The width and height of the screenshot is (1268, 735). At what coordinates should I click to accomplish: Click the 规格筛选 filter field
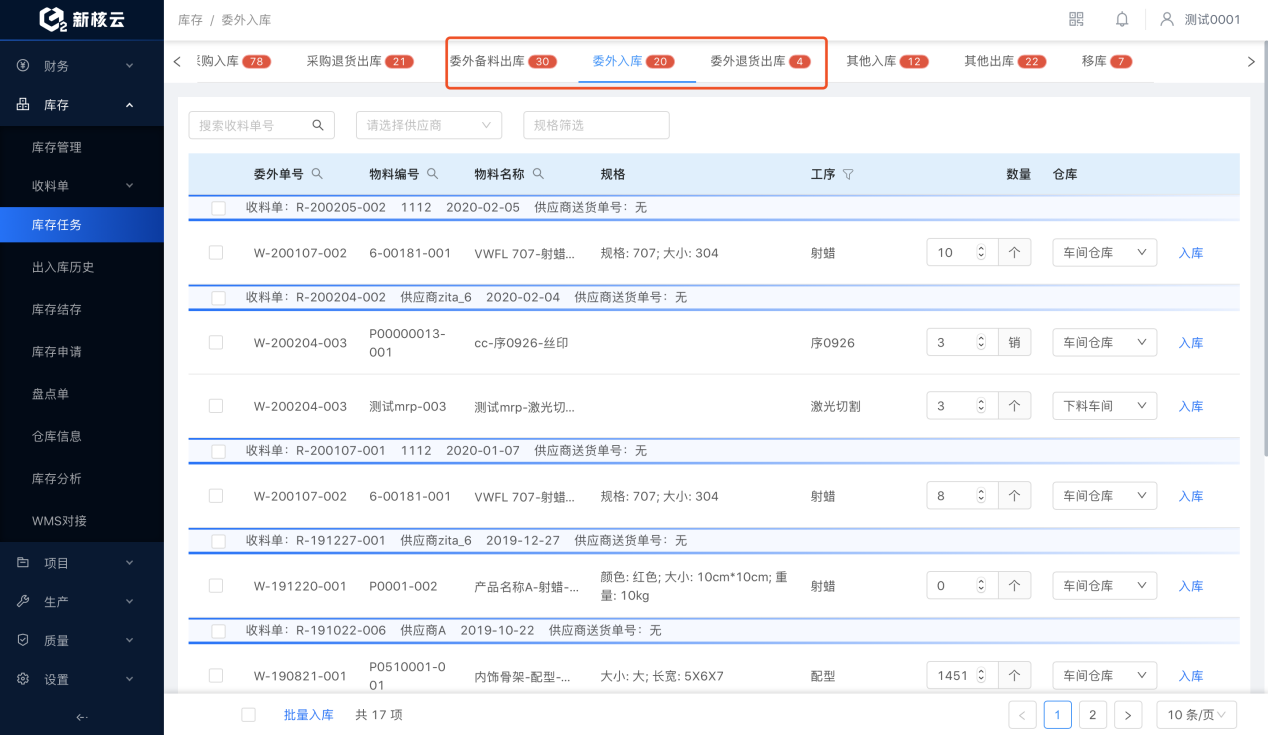tap(596, 125)
